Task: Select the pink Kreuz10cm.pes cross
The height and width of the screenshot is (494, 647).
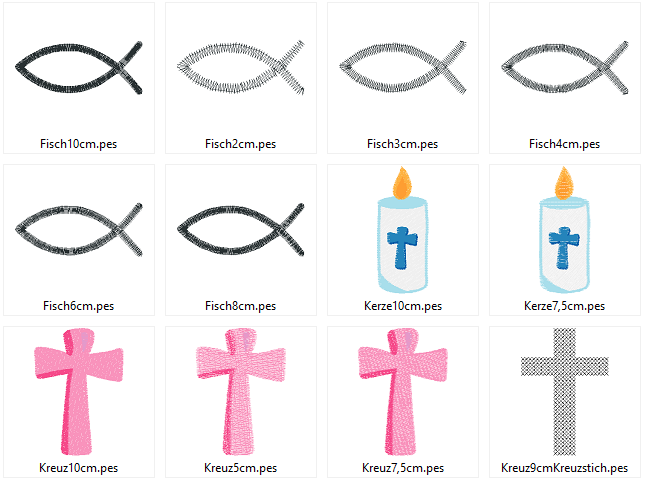Action: point(78,392)
